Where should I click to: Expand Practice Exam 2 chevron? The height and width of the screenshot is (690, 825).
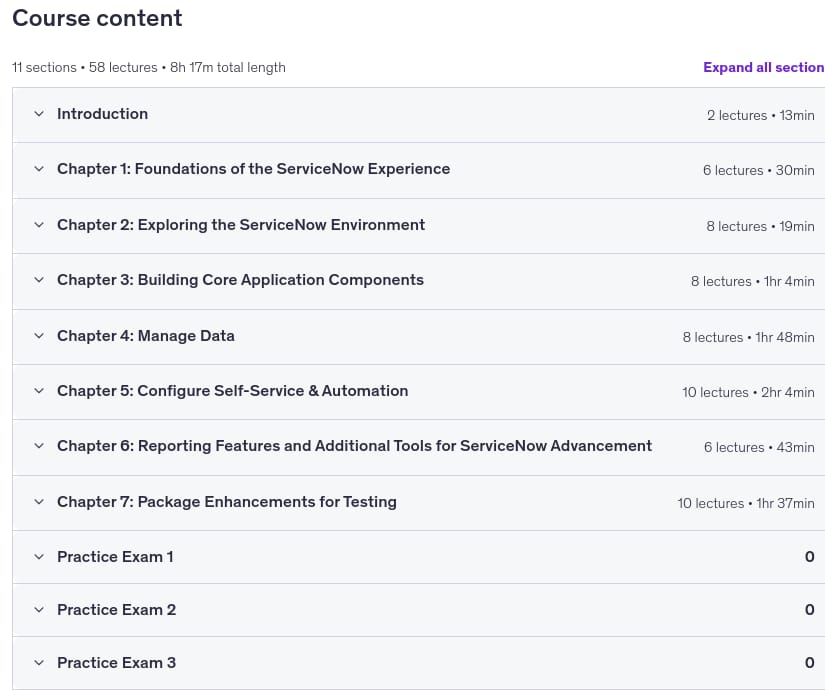click(x=39, y=609)
